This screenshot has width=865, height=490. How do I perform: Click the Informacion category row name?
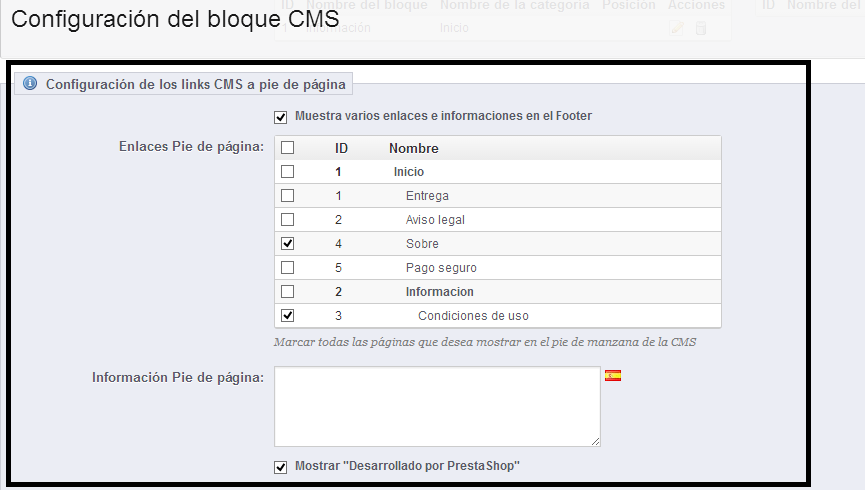439,292
